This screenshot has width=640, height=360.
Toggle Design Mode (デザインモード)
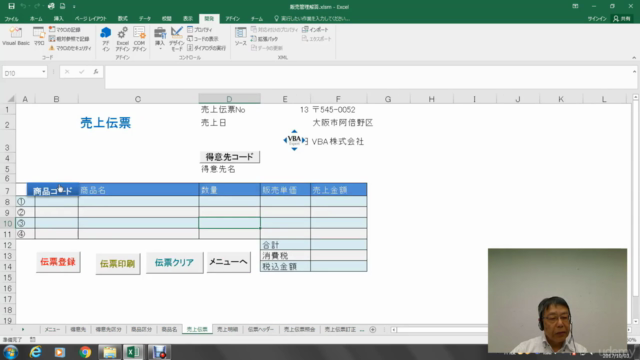pos(177,39)
